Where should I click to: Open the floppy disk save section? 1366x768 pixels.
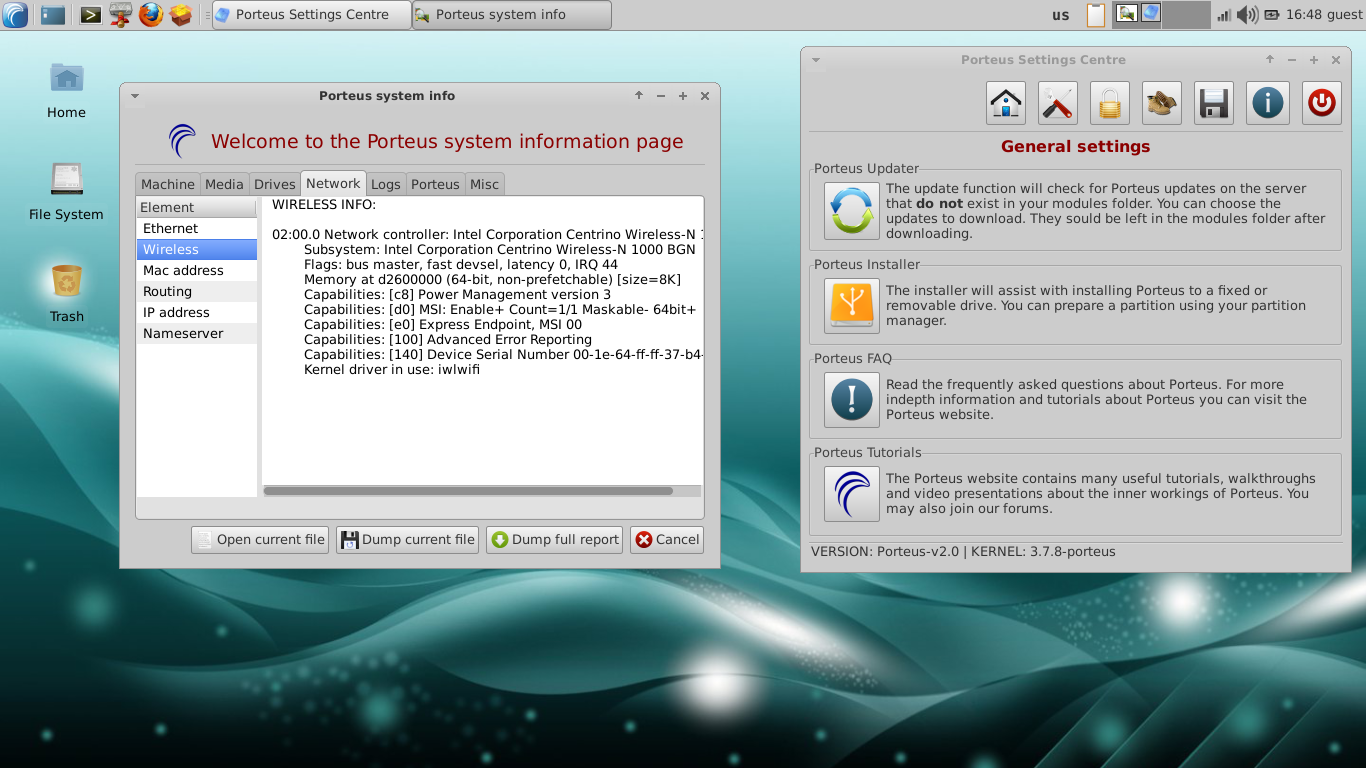[x=1214, y=103]
